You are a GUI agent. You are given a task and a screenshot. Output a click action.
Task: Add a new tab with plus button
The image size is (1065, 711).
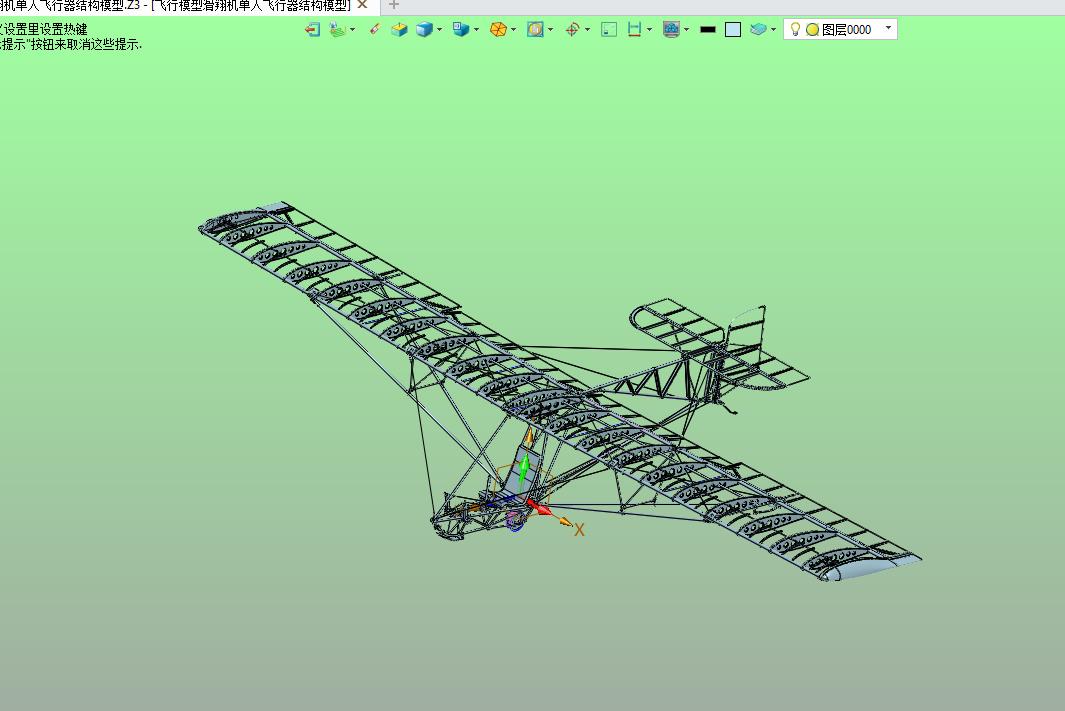(x=393, y=5)
